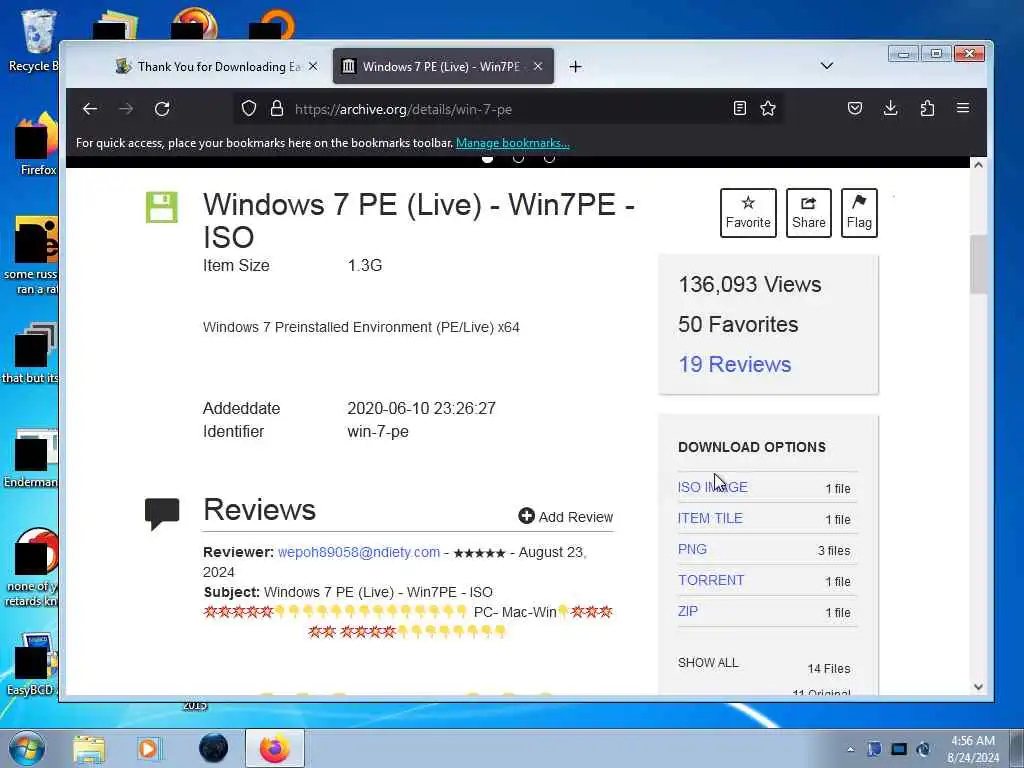Switch to Thank You for Downloading tab
This screenshot has height=768, width=1024.
click(217, 67)
